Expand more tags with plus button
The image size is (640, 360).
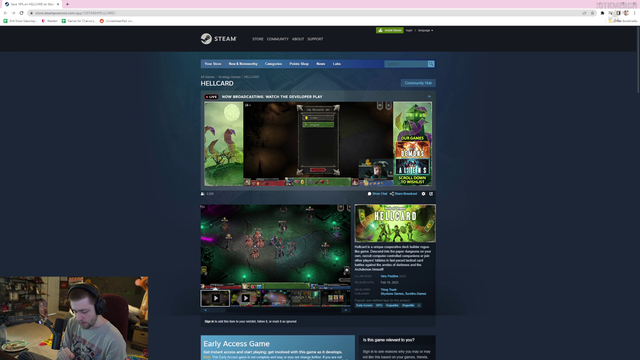pyautogui.click(x=419, y=305)
